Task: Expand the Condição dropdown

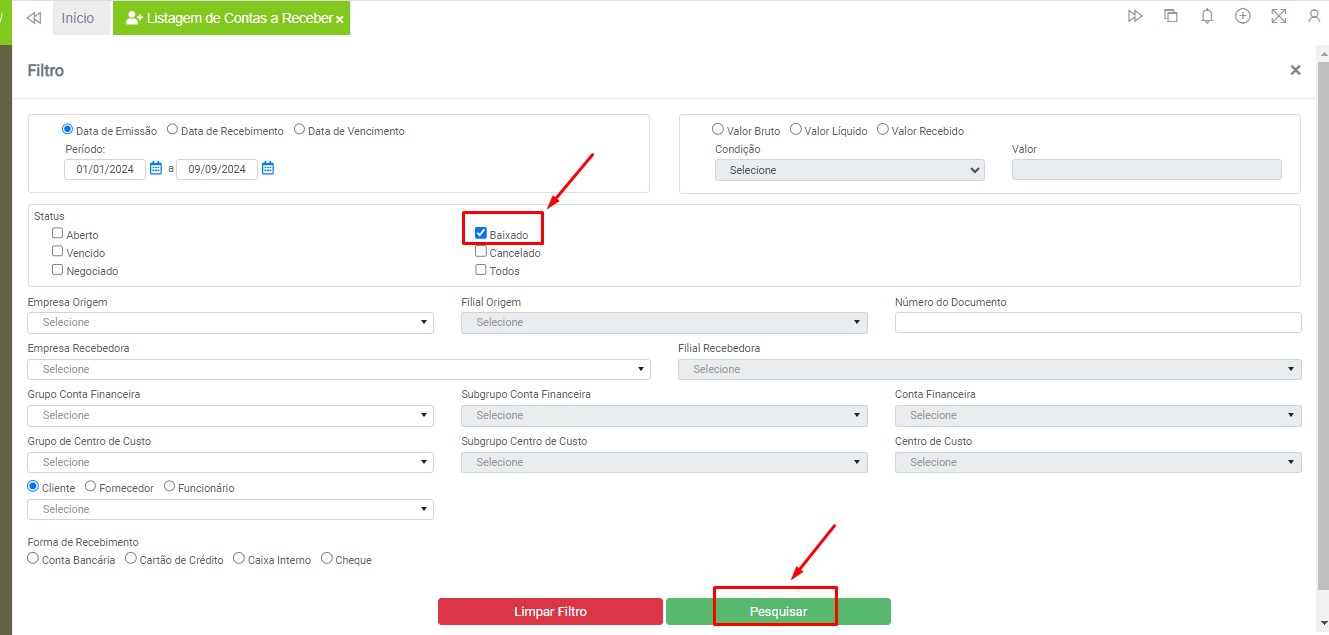Action: pos(849,170)
